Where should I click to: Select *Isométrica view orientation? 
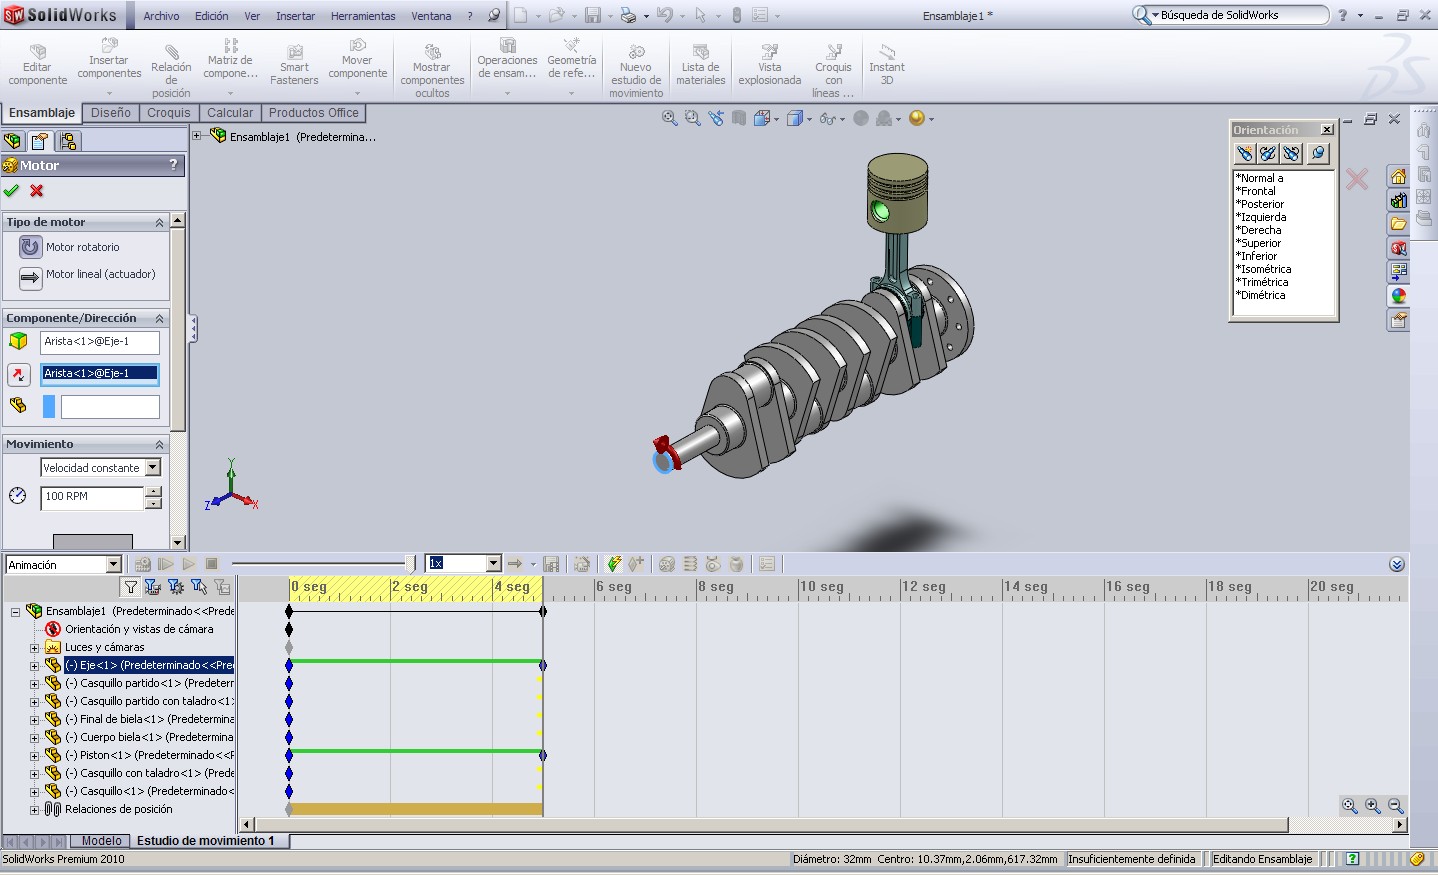(1264, 269)
